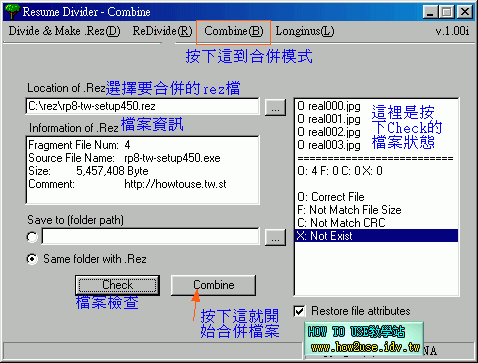Screen dimensions: 478x363
Task: Click the Location of .Rez path field
Action: coord(143,106)
